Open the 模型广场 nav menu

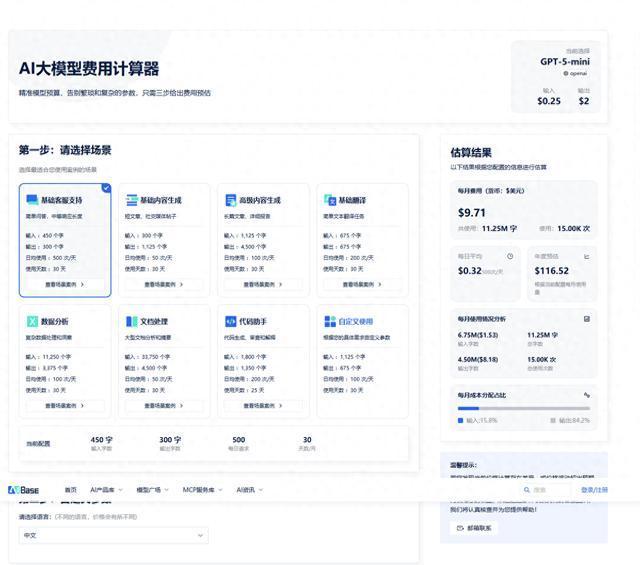click(152, 489)
